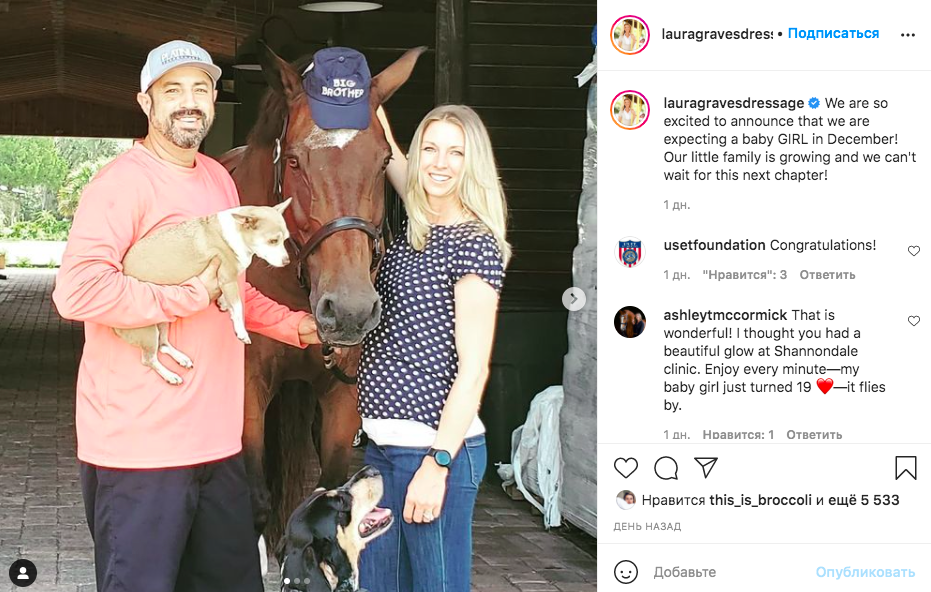This screenshot has width=931, height=592.
Task: Open the three-dots more options menu
Action: tap(908, 35)
